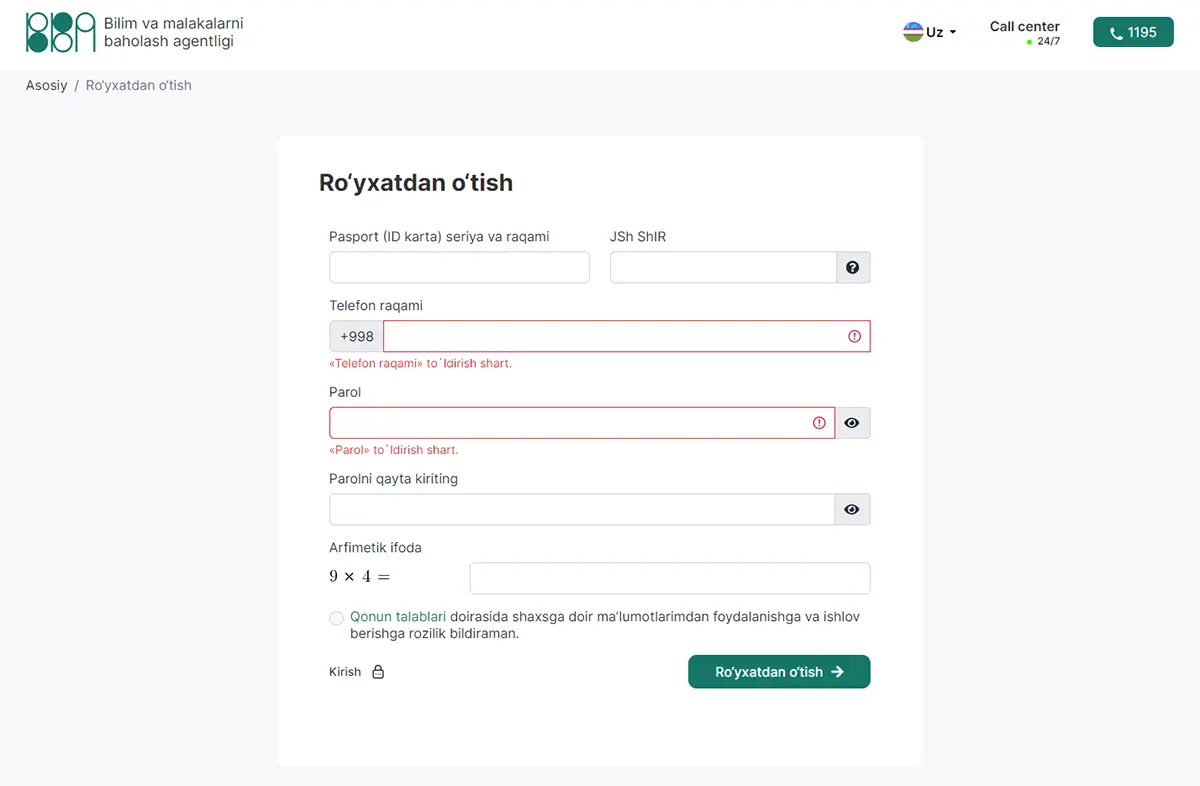The width and height of the screenshot is (1200, 786).
Task: Show the password with the Parol eye icon
Action: pyautogui.click(x=852, y=423)
